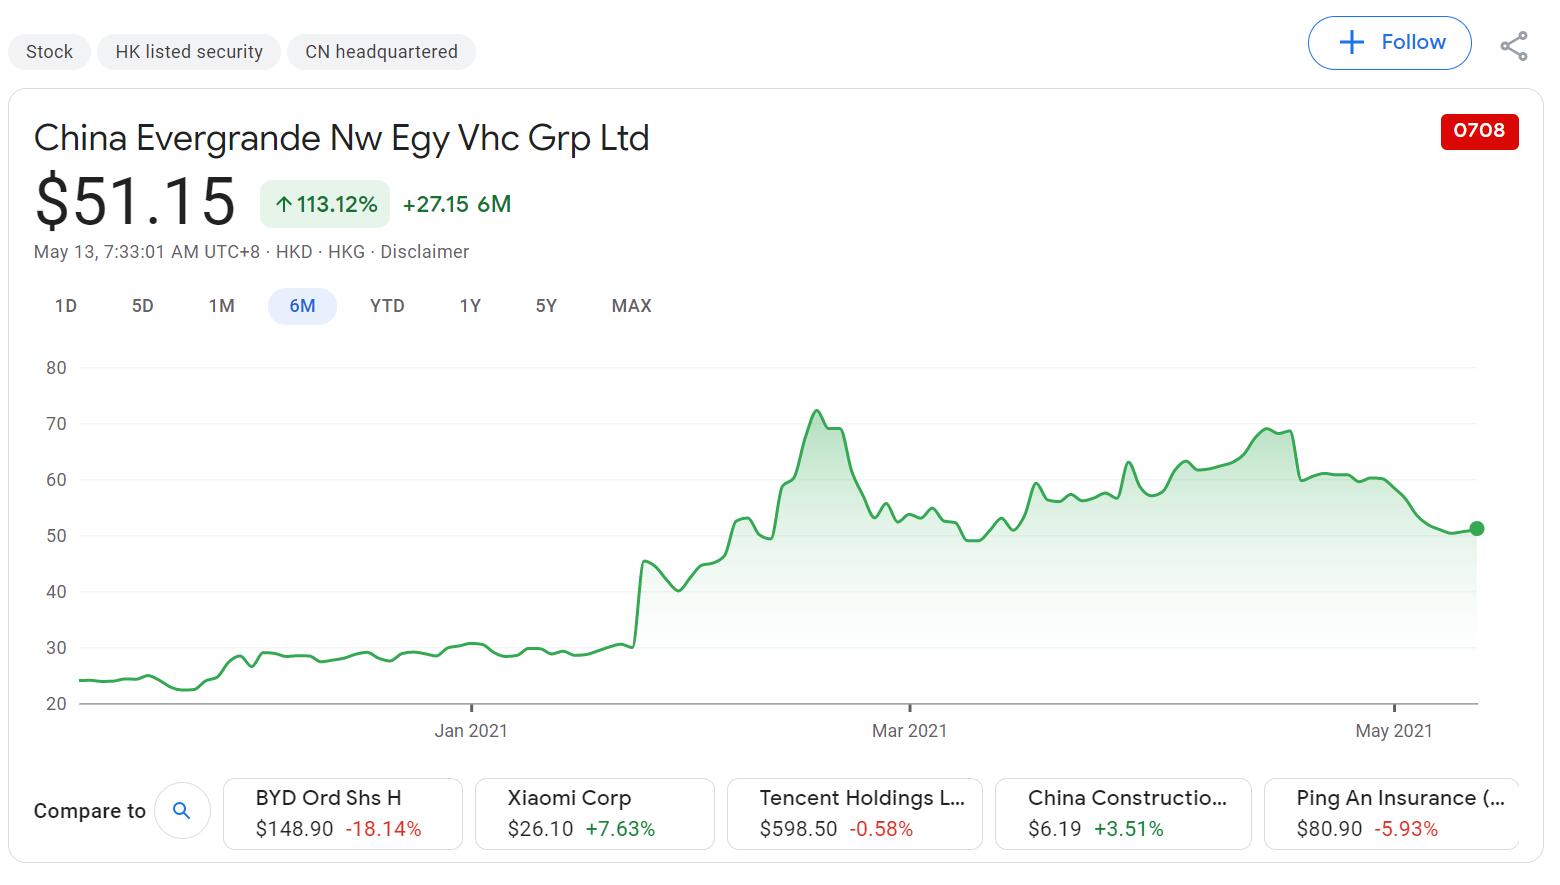The height and width of the screenshot is (885, 1560).
Task: Click the share icon
Action: coord(1515,44)
